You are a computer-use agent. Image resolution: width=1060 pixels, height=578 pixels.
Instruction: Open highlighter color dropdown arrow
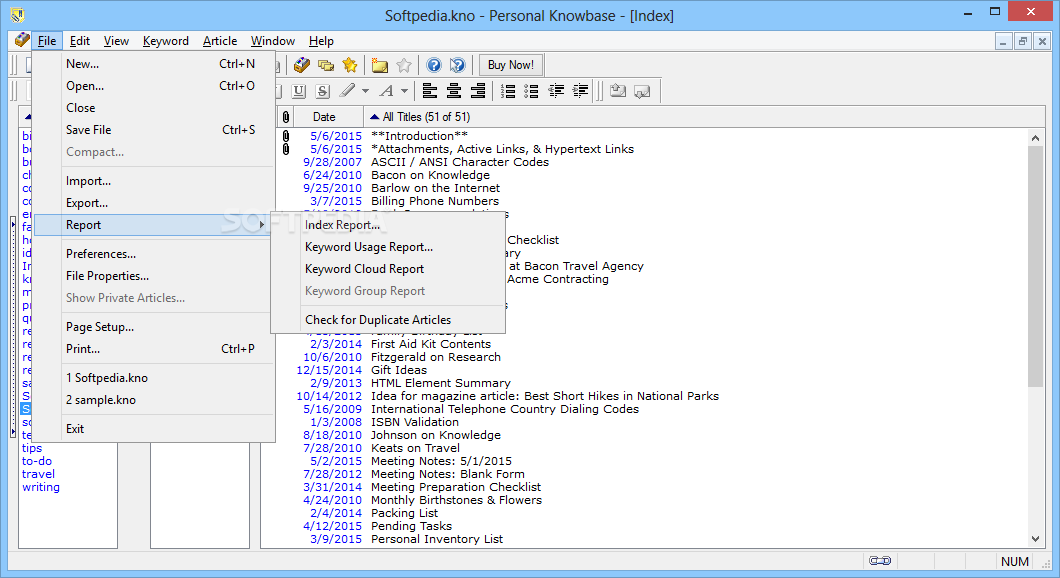pyautogui.click(x=365, y=91)
